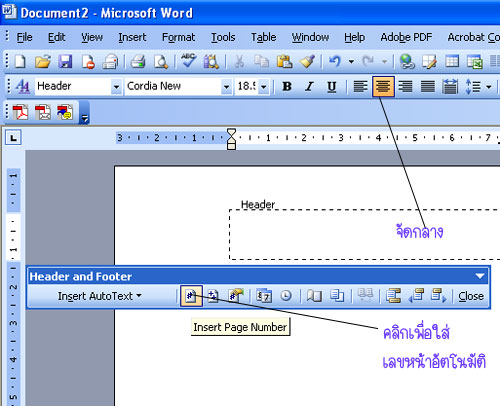This screenshot has width=500, height=406.
Task: Open the Insert menu
Action: (x=132, y=37)
